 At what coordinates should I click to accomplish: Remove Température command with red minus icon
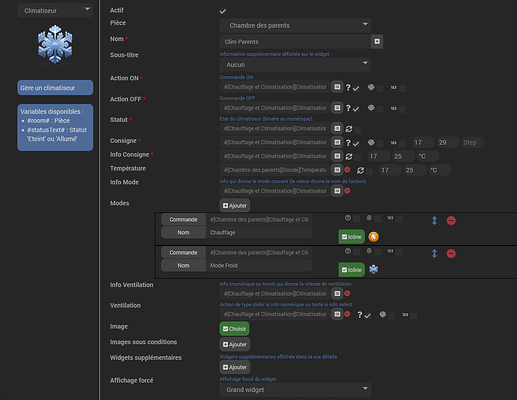347,170
